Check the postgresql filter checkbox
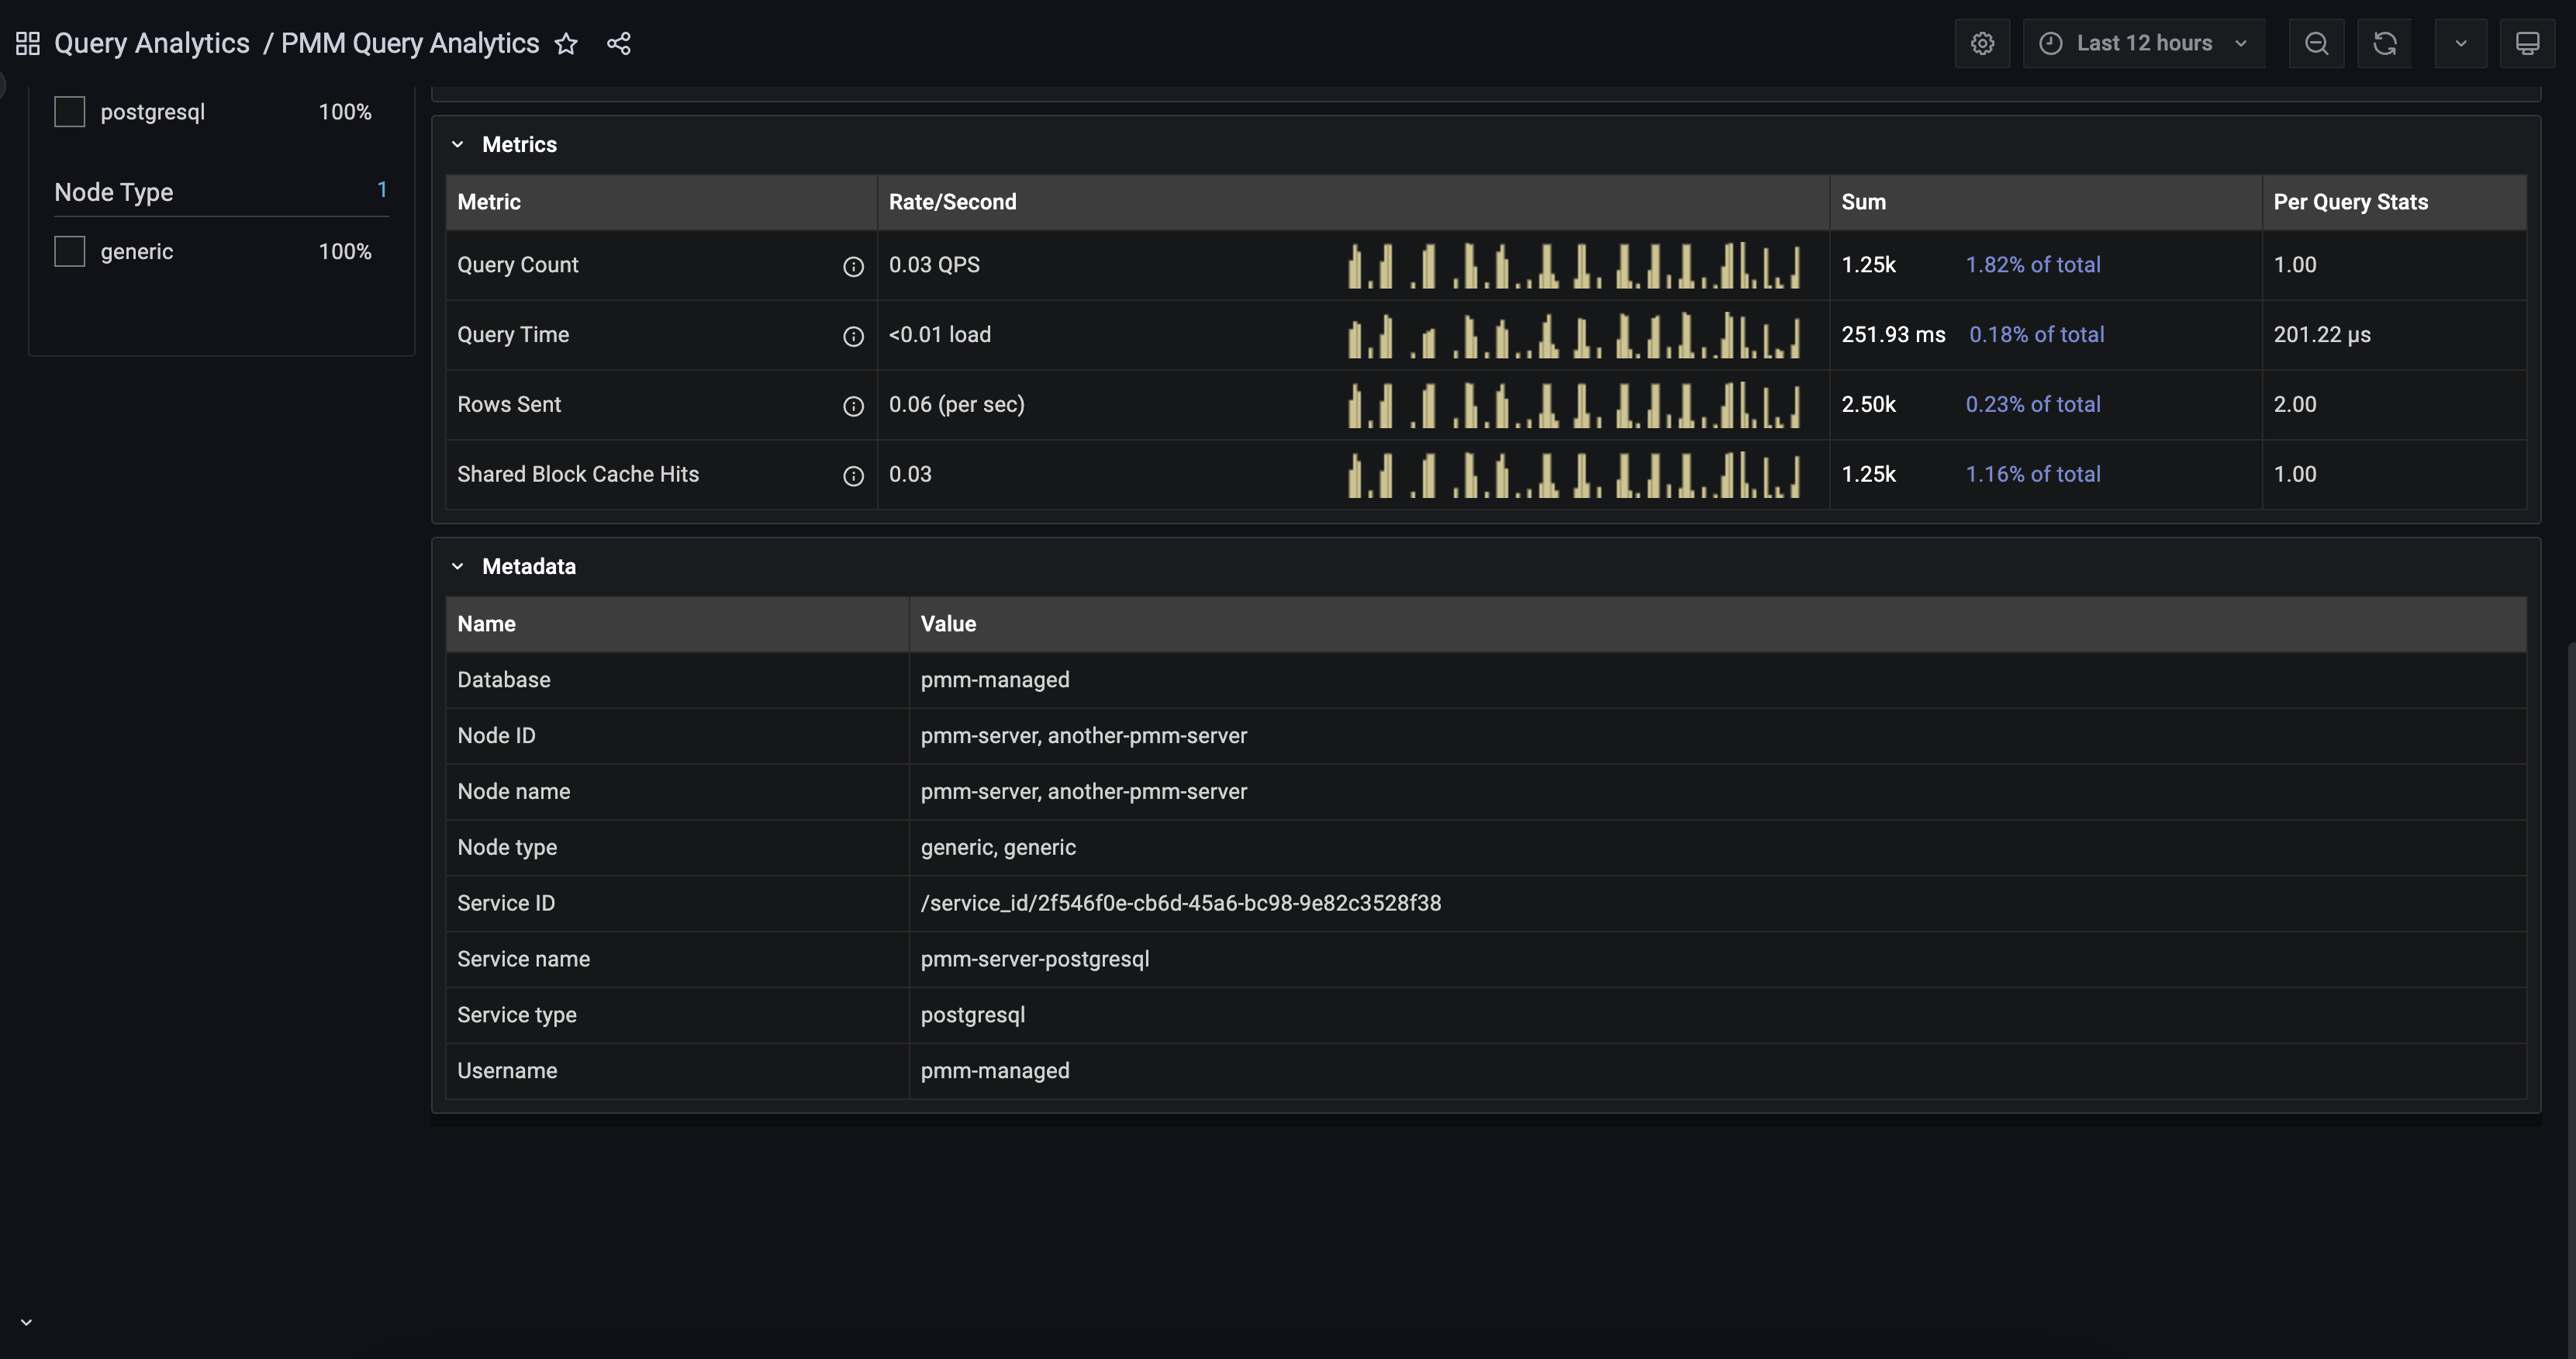This screenshot has height=1359, width=2576. [70, 112]
